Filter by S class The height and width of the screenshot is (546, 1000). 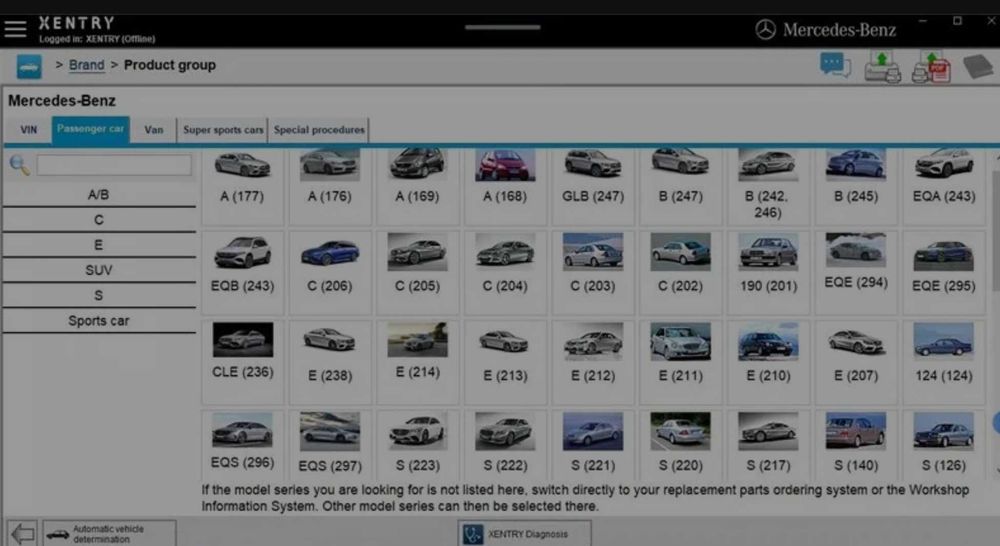(99, 295)
